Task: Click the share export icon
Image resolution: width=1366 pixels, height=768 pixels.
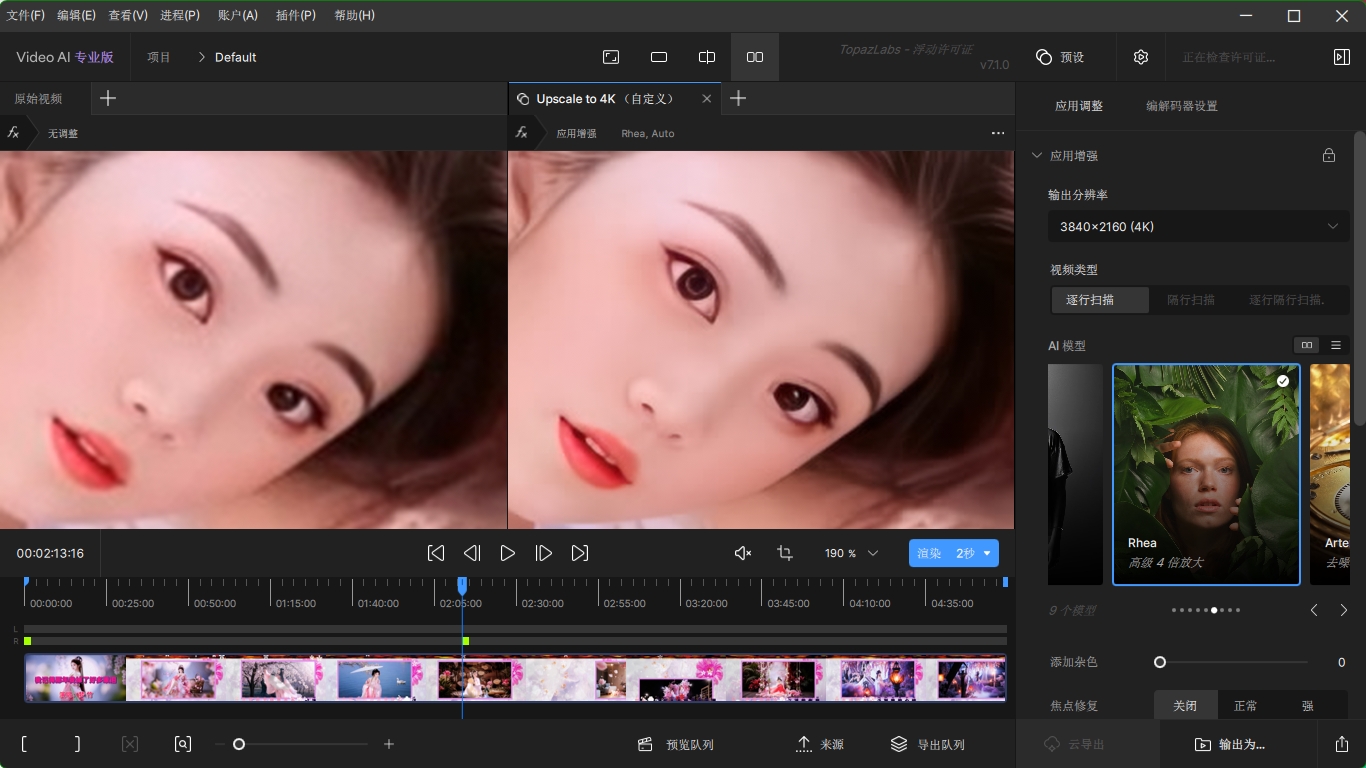Action: click(x=1341, y=744)
